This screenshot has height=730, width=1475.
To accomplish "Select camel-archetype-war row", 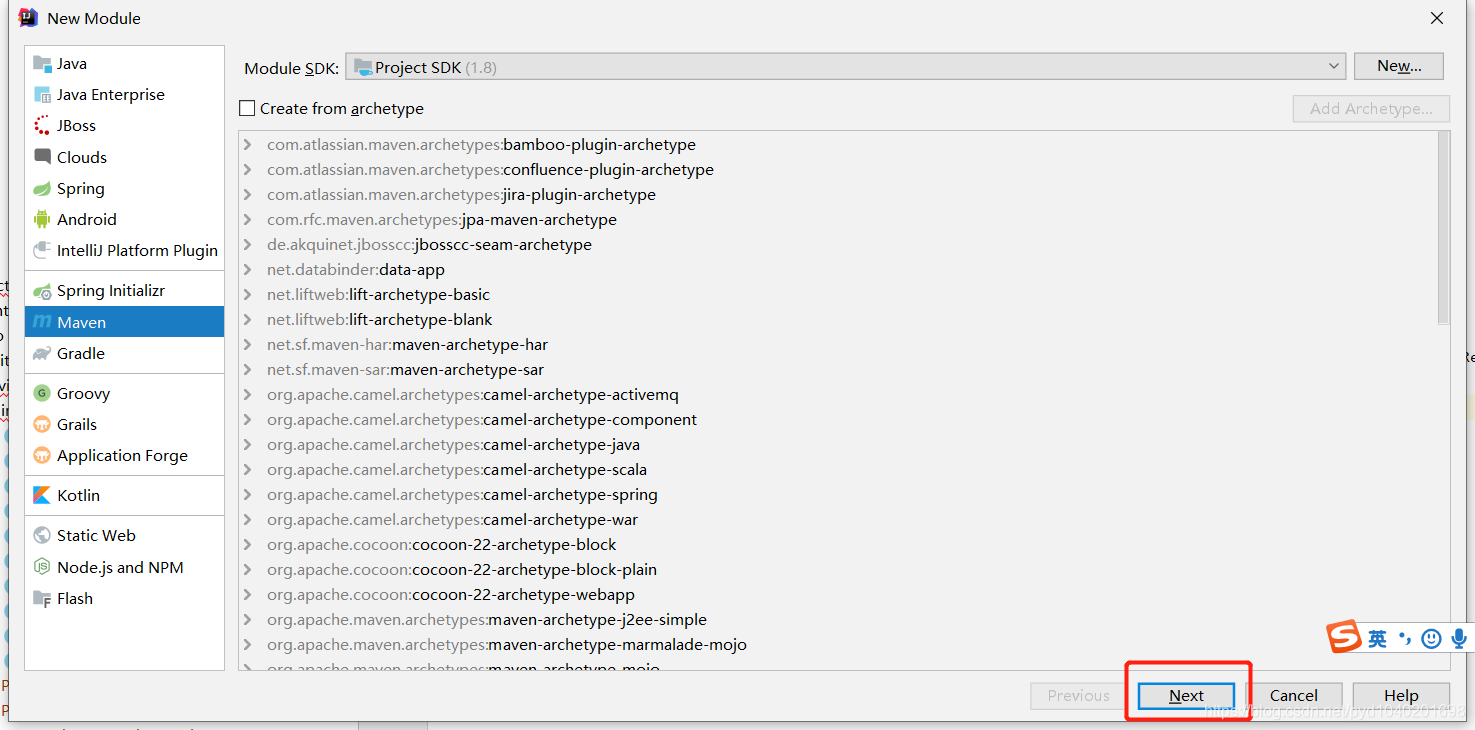I will [x=838, y=520].
